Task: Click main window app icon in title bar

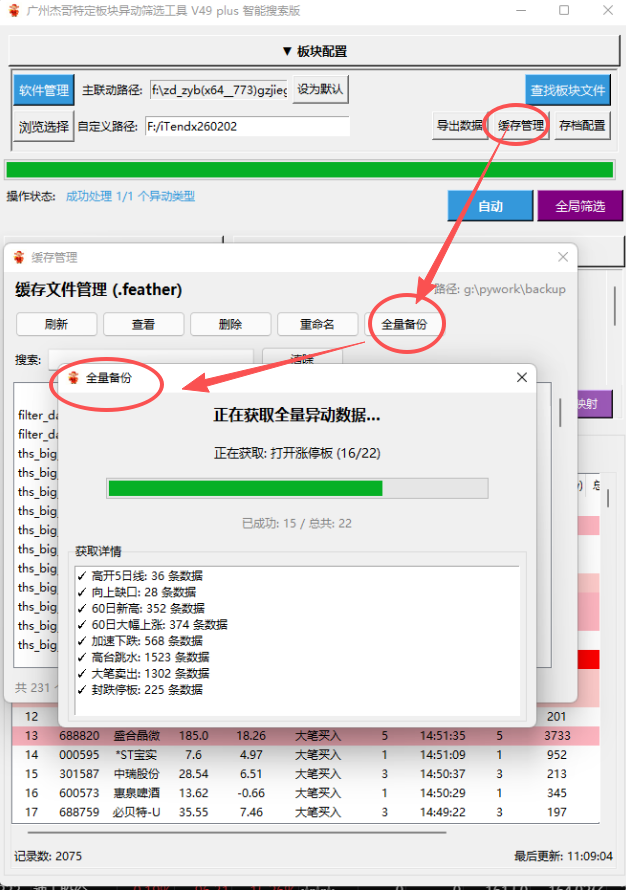Action: pyautogui.click(x=14, y=10)
